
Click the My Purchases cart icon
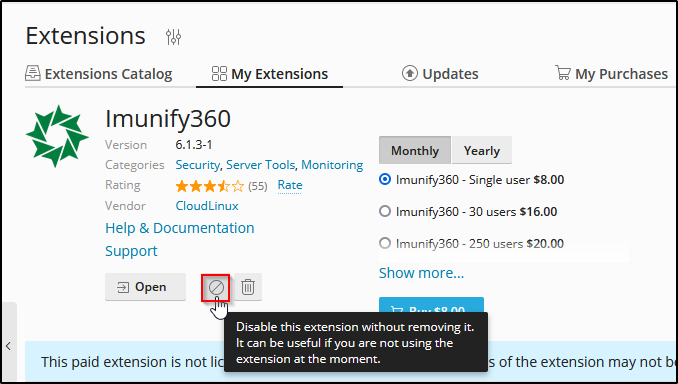pos(563,73)
